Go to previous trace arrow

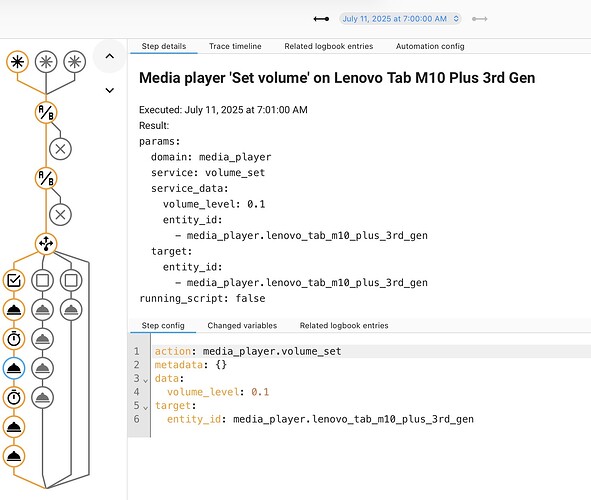[x=321, y=19]
